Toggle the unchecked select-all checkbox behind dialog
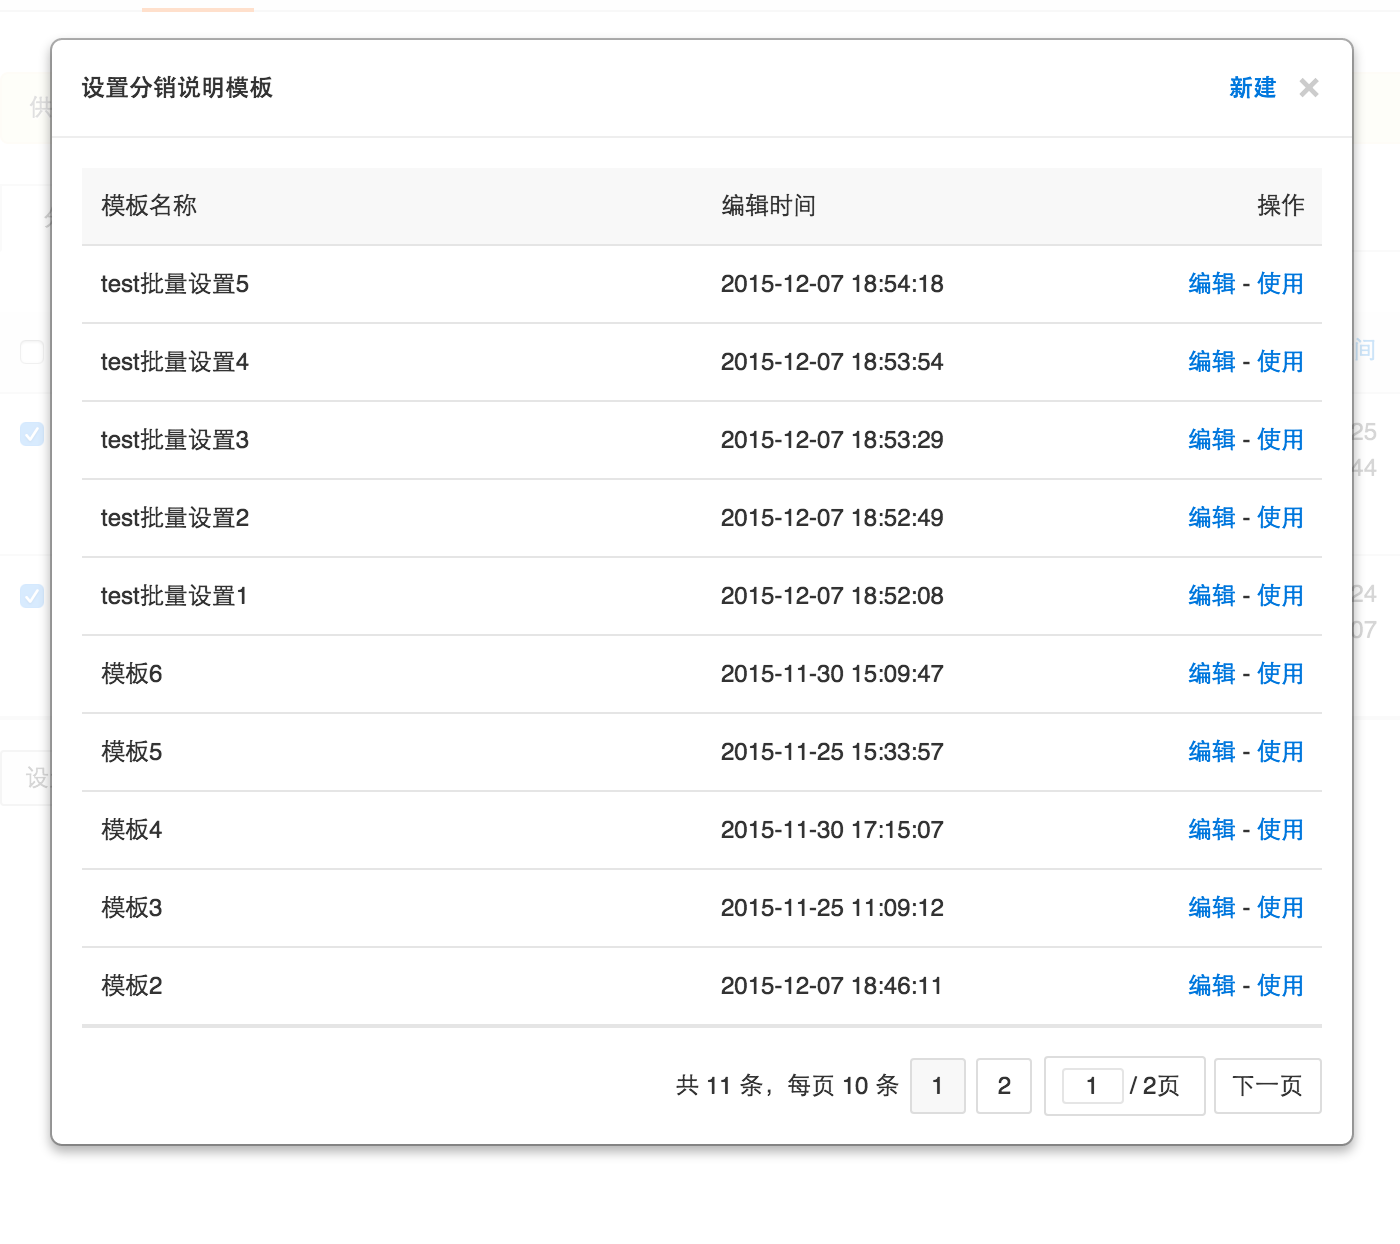The image size is (1400, 1244). click(32, 352)
